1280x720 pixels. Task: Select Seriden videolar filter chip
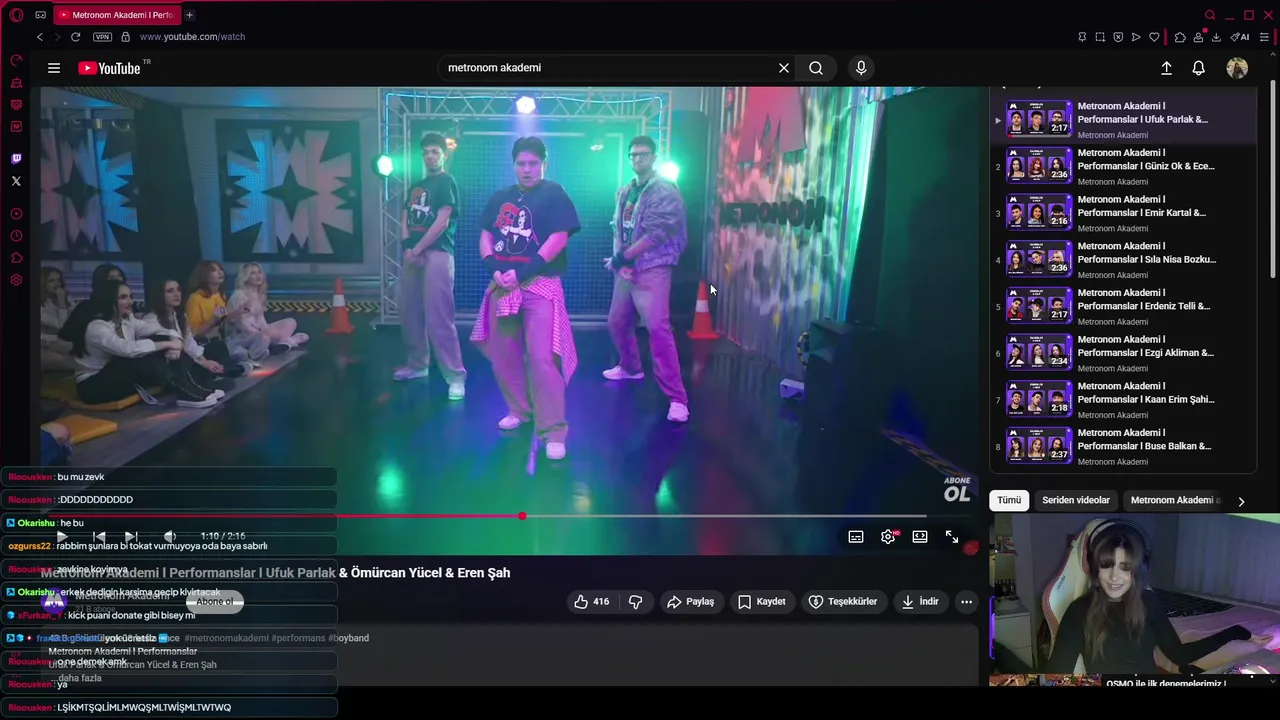(1076, 500)
